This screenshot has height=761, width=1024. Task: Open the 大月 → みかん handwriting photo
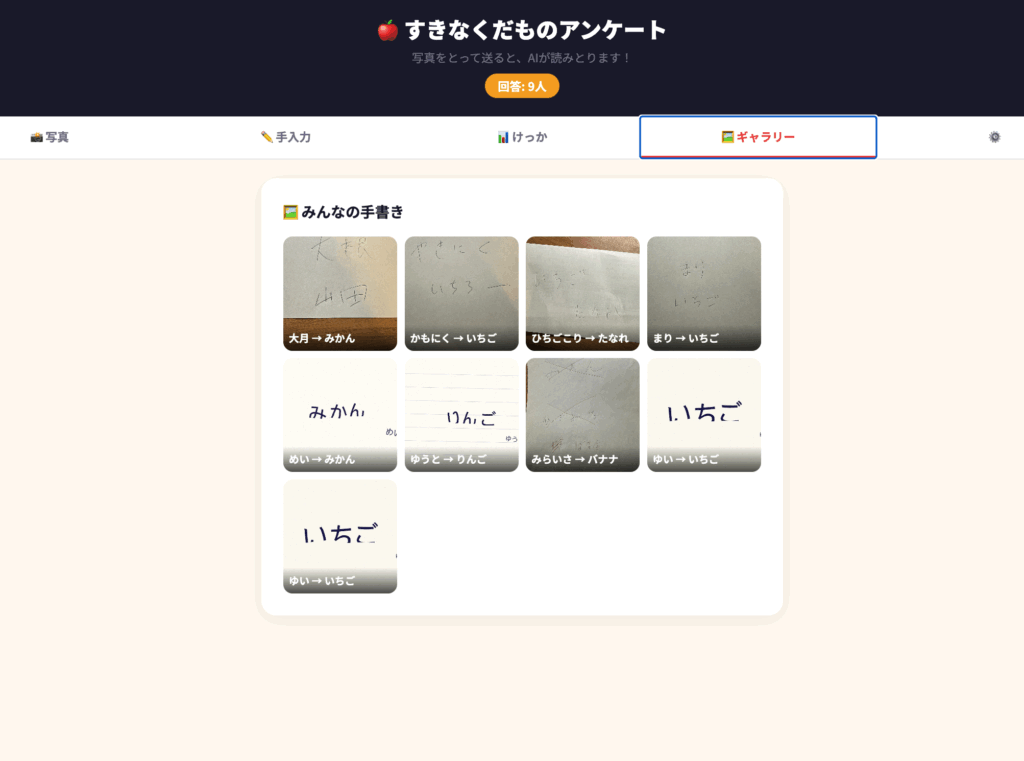(x=340, y=293)
